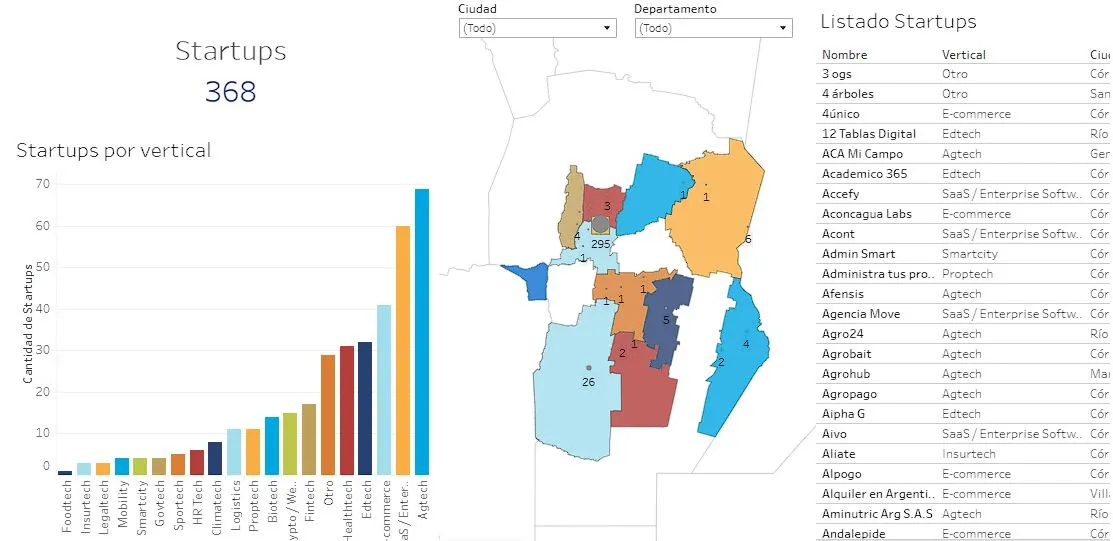Screen dimensions: 1113x541
Task: Click the Vertical column header
Action: (963, 55)
